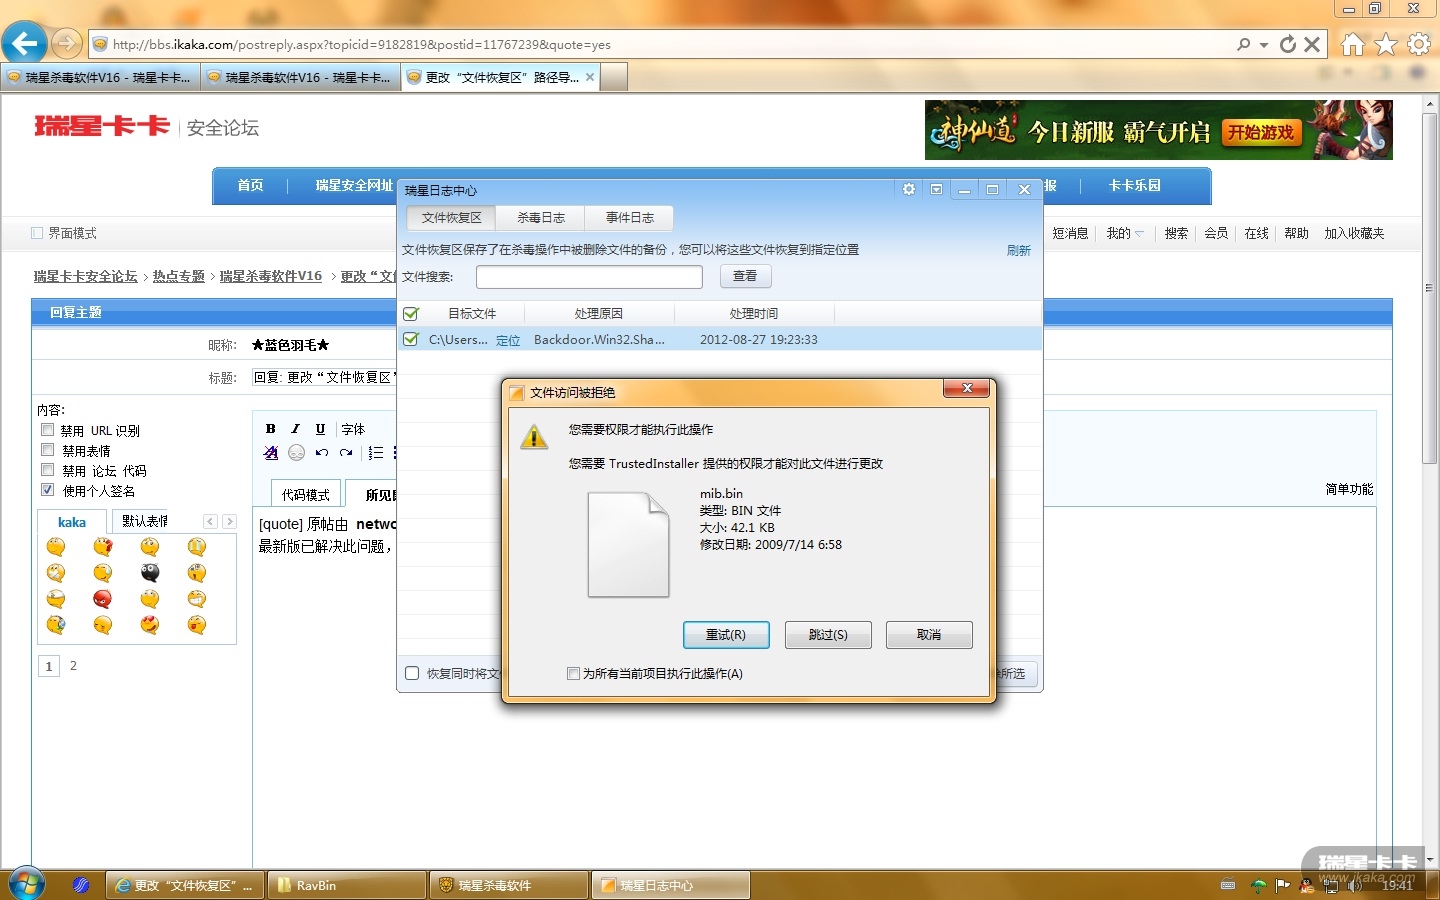Open the 卡卡乐园 navigation link
The width and height of the screenshot is (1440, 900).
(1134, 186)
